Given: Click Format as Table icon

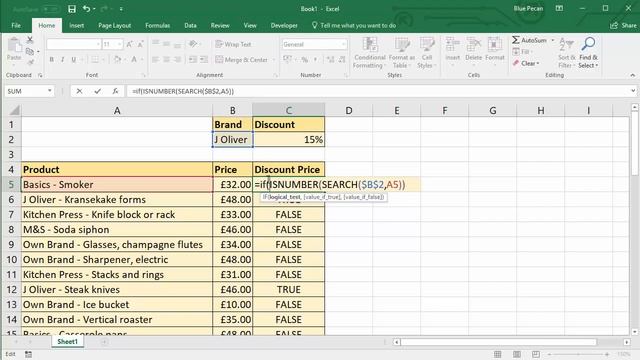Looking at the screenshot, I should pos(402,53).
